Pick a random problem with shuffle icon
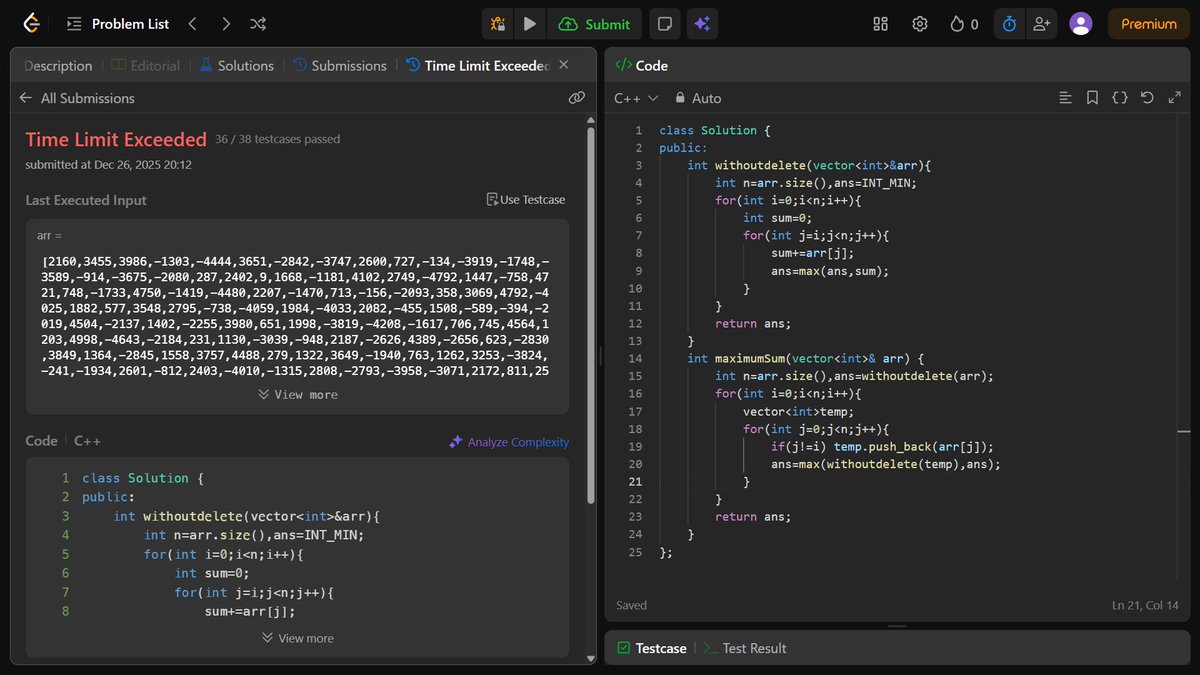Viewport: 1200px width, 675px height. [258, 24]
